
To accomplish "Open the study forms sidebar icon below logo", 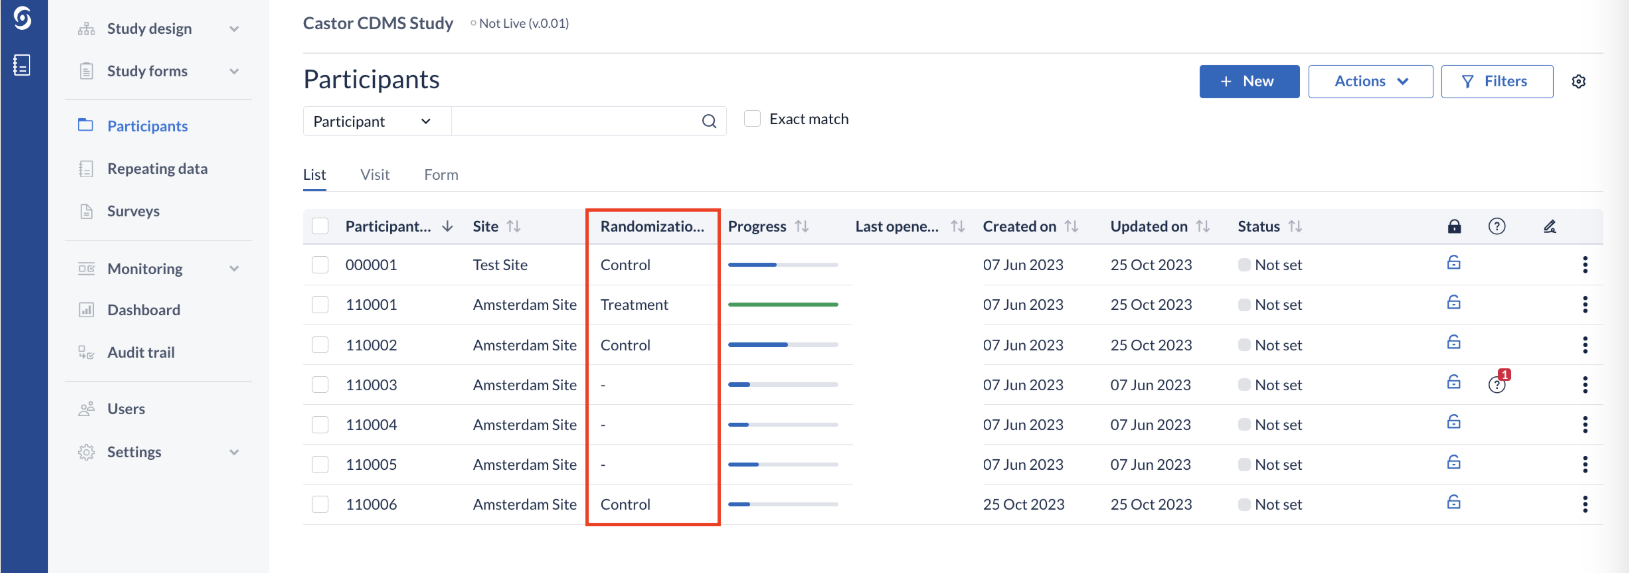I will (x=22, y=66).
